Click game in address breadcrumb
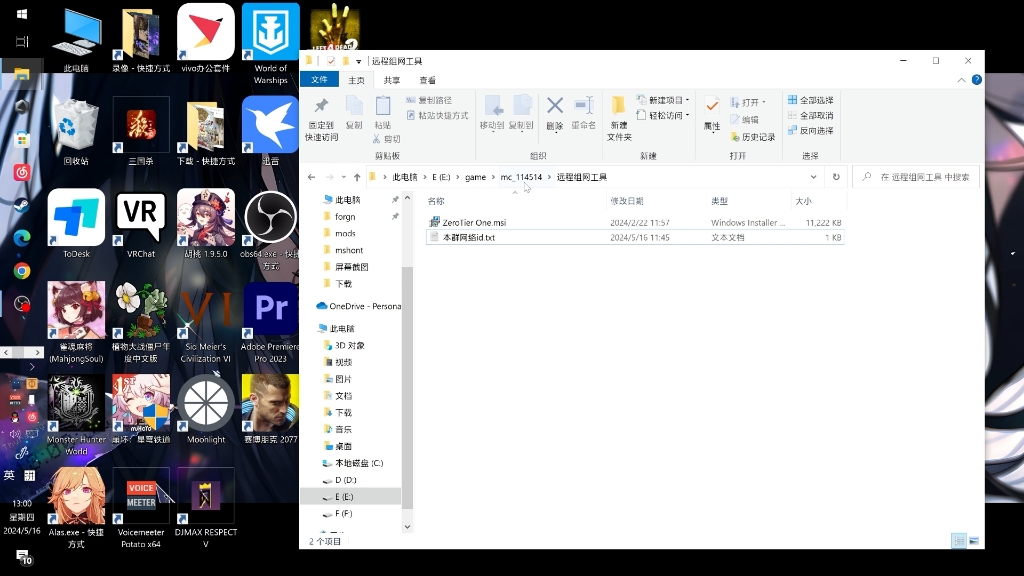The width and height of the screenshot is (1024, 576). pos(475,177)
